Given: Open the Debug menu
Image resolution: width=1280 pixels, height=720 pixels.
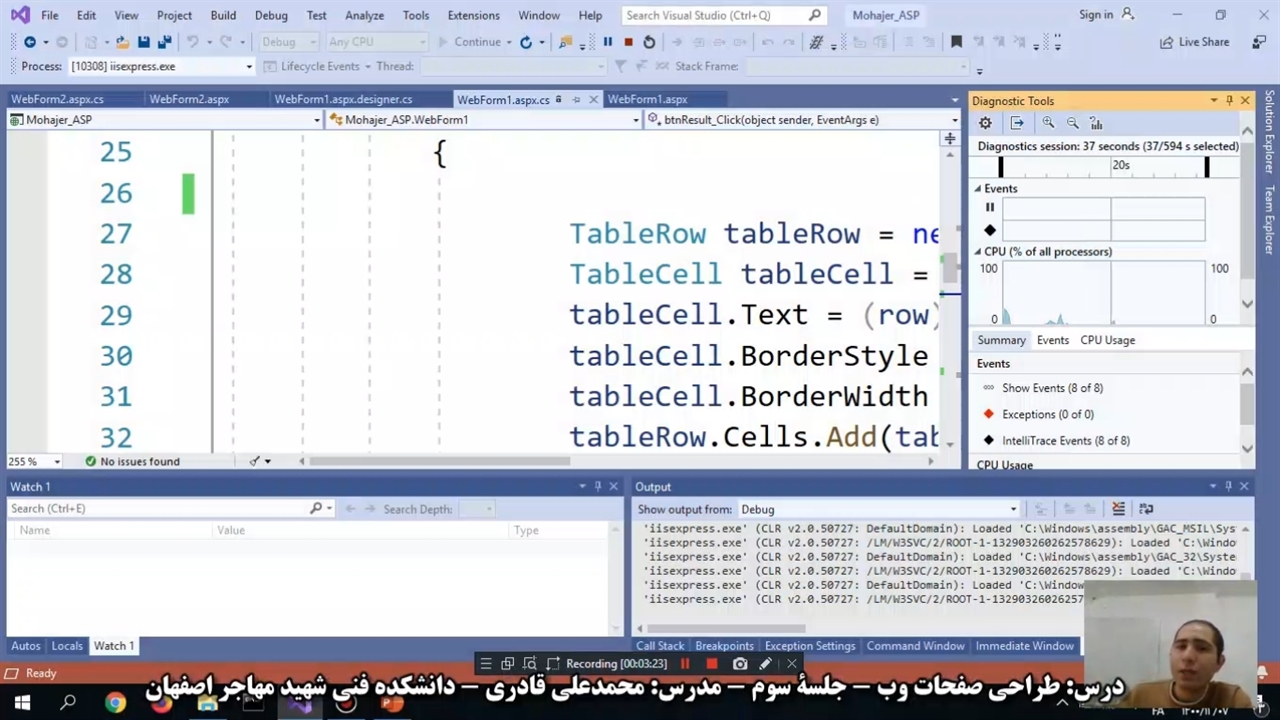Looking at the screenshot, I should 270,15.
